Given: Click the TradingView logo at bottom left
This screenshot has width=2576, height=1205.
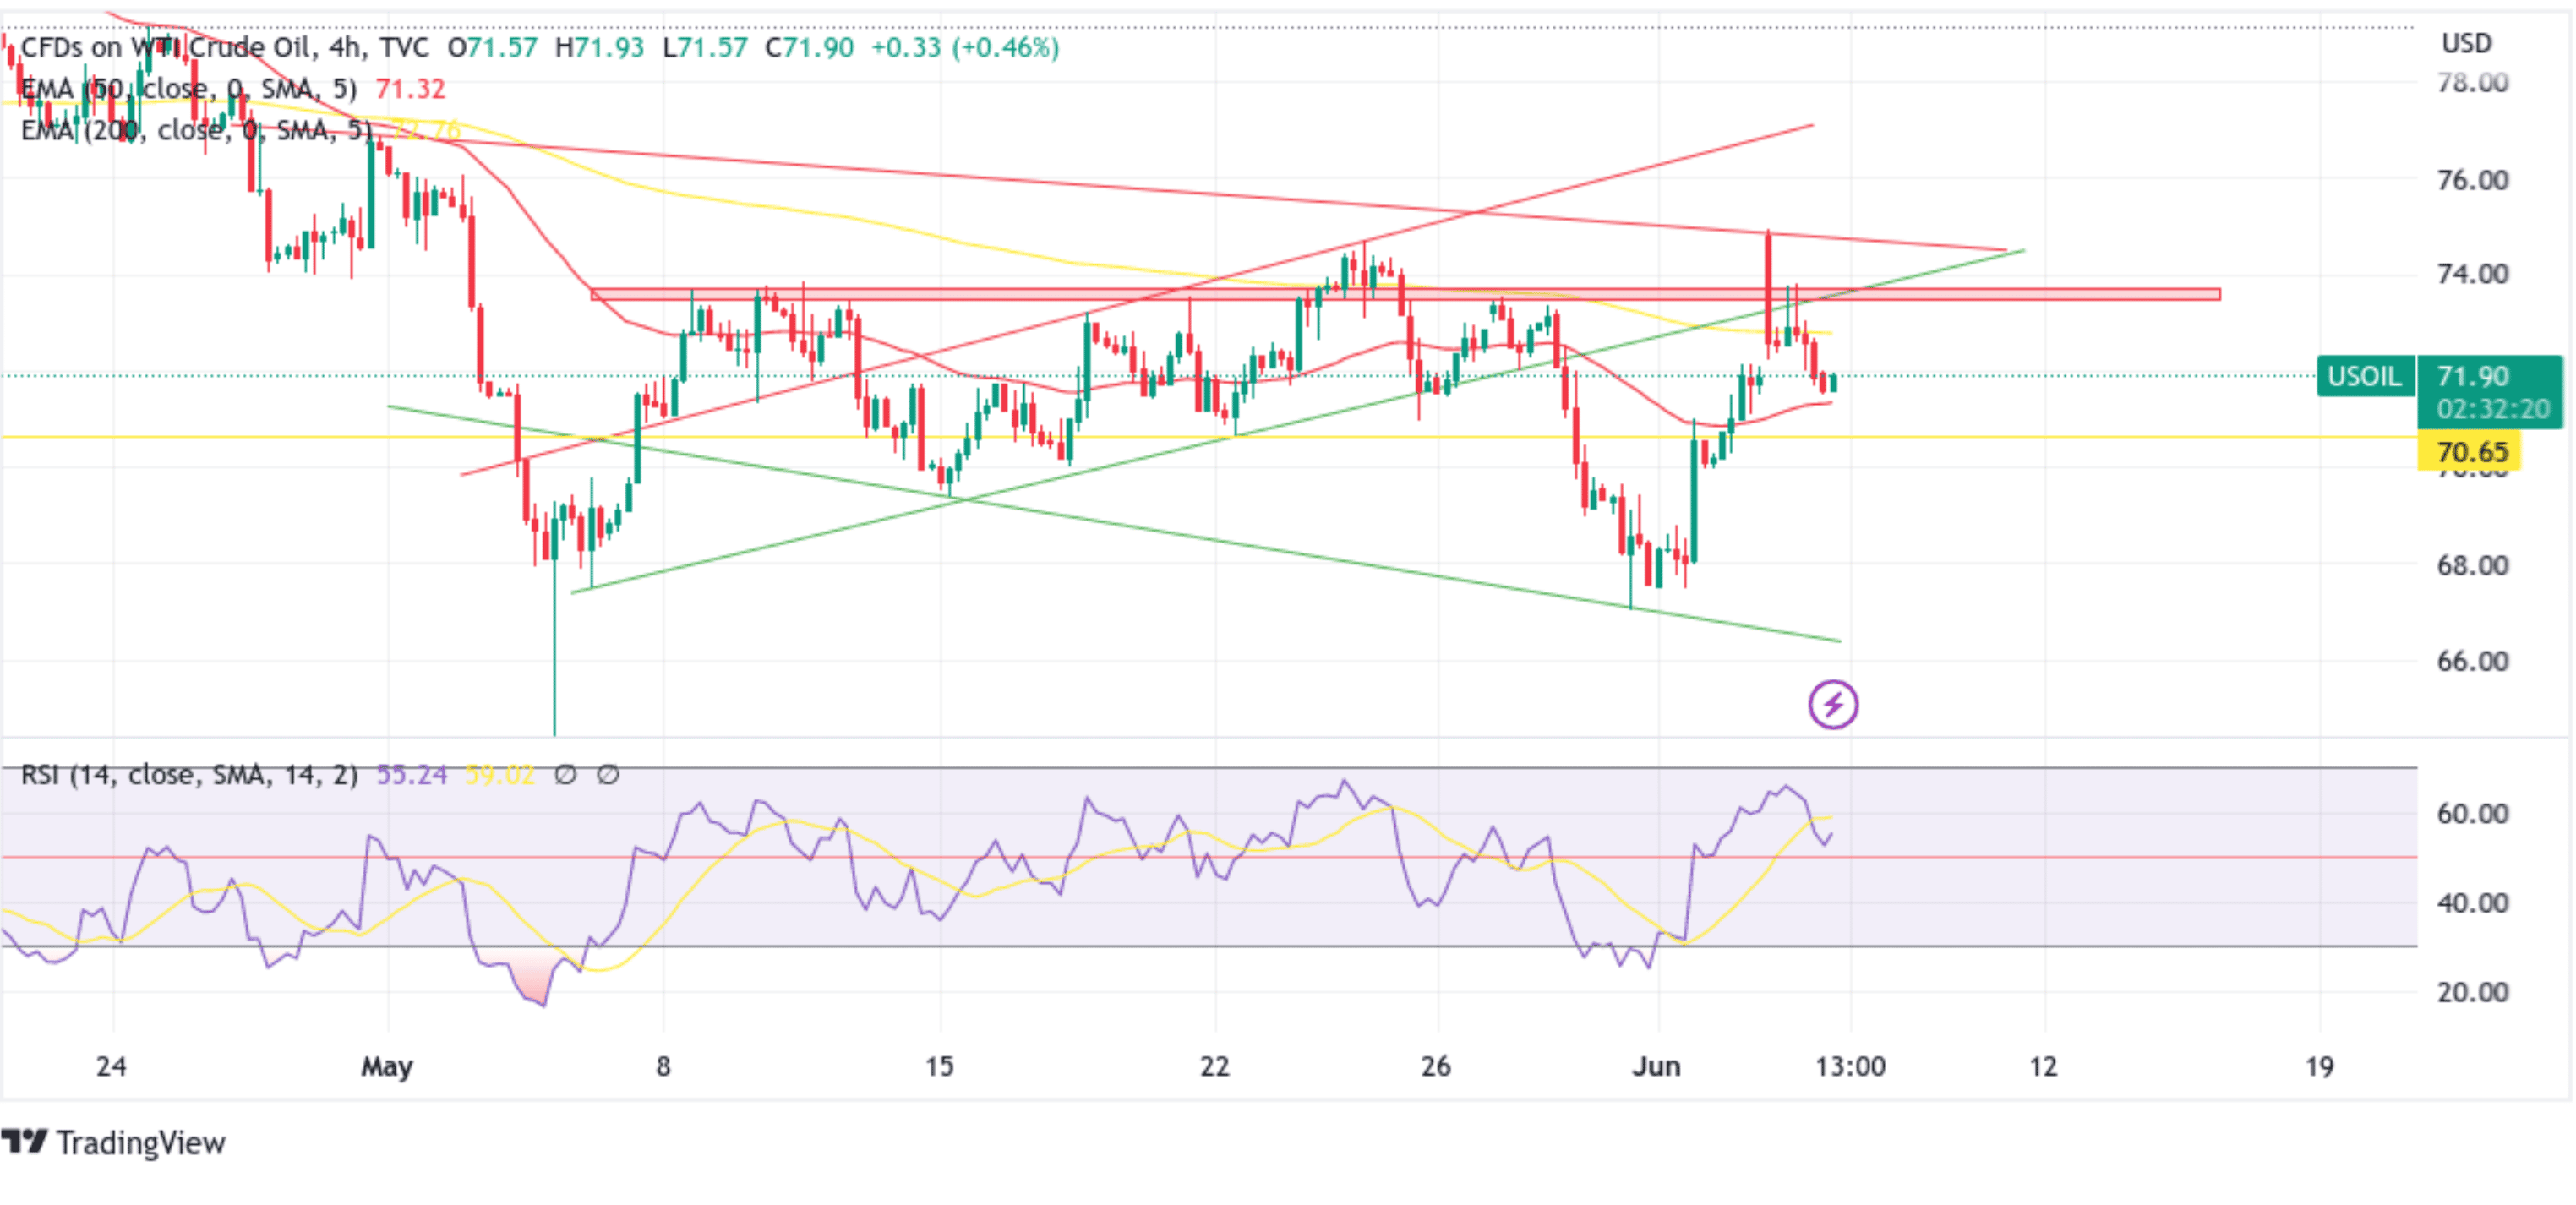Looking at the screenshot, I should (113, 1142).
